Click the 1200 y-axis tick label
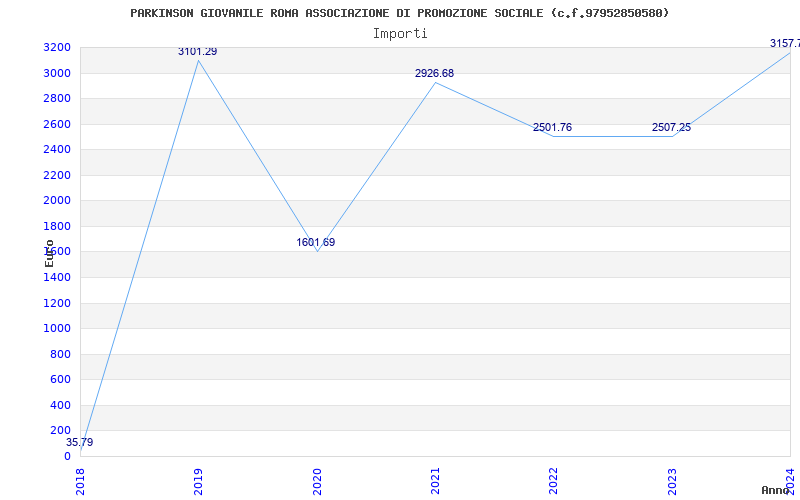This screenshot has width=800, height=500. (57, 303)
